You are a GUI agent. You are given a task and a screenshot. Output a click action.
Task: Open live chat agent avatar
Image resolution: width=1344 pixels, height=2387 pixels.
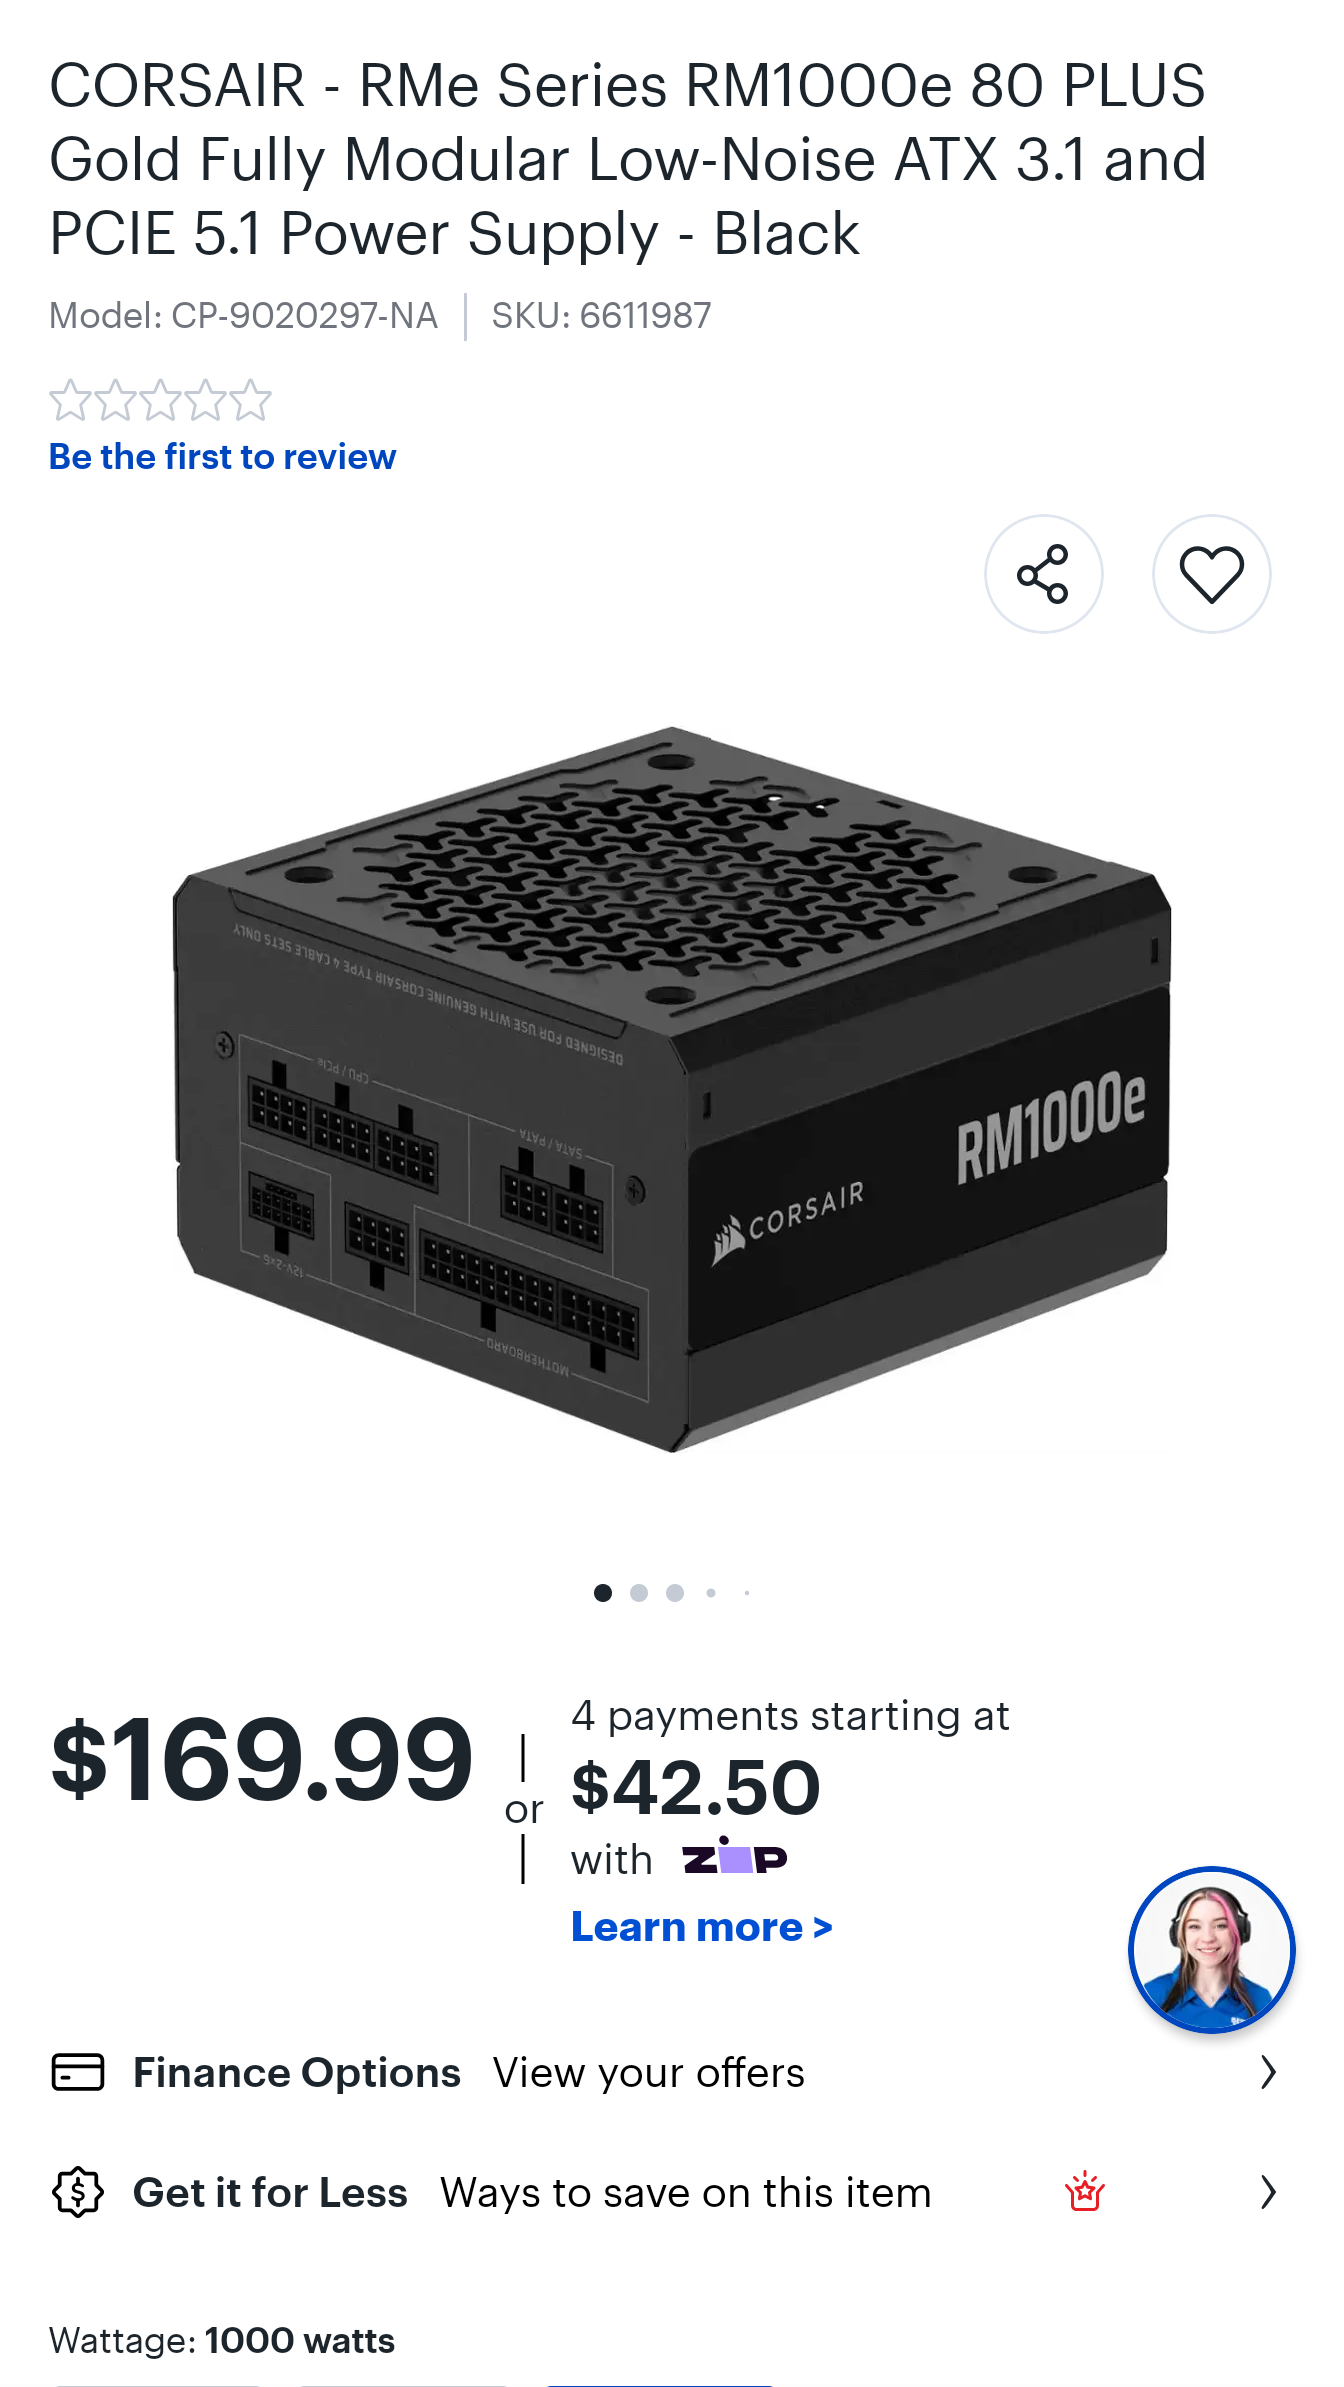click(1211, 1949)
